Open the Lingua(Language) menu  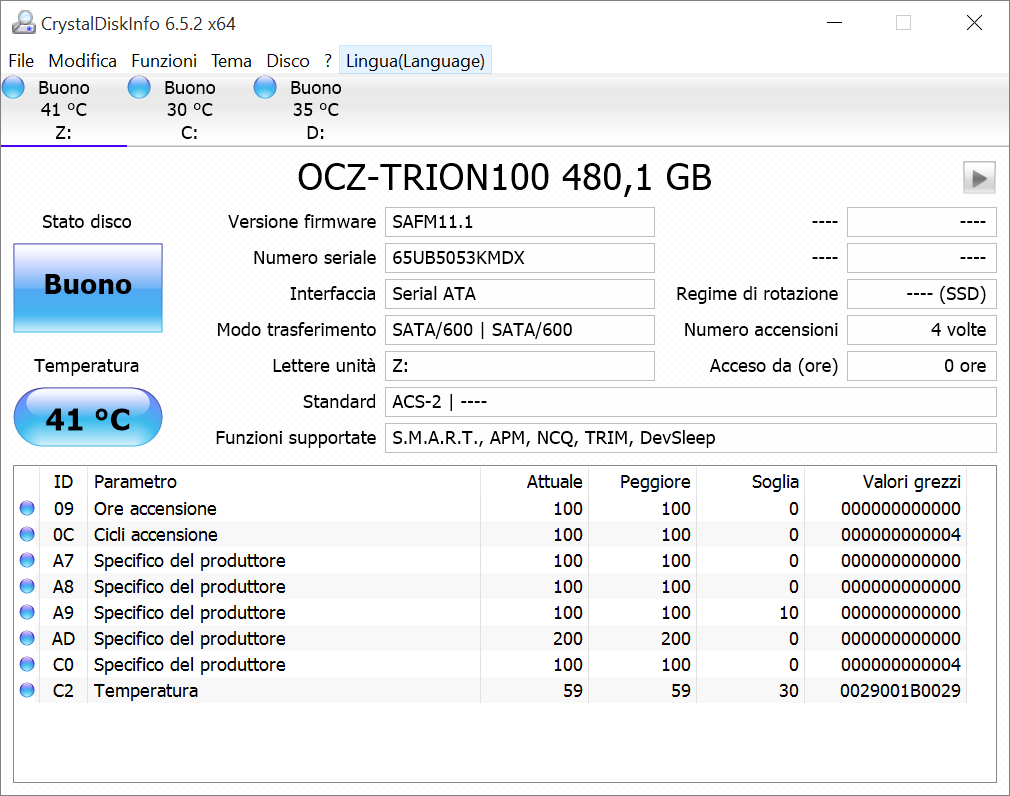(x=415, y=61)
